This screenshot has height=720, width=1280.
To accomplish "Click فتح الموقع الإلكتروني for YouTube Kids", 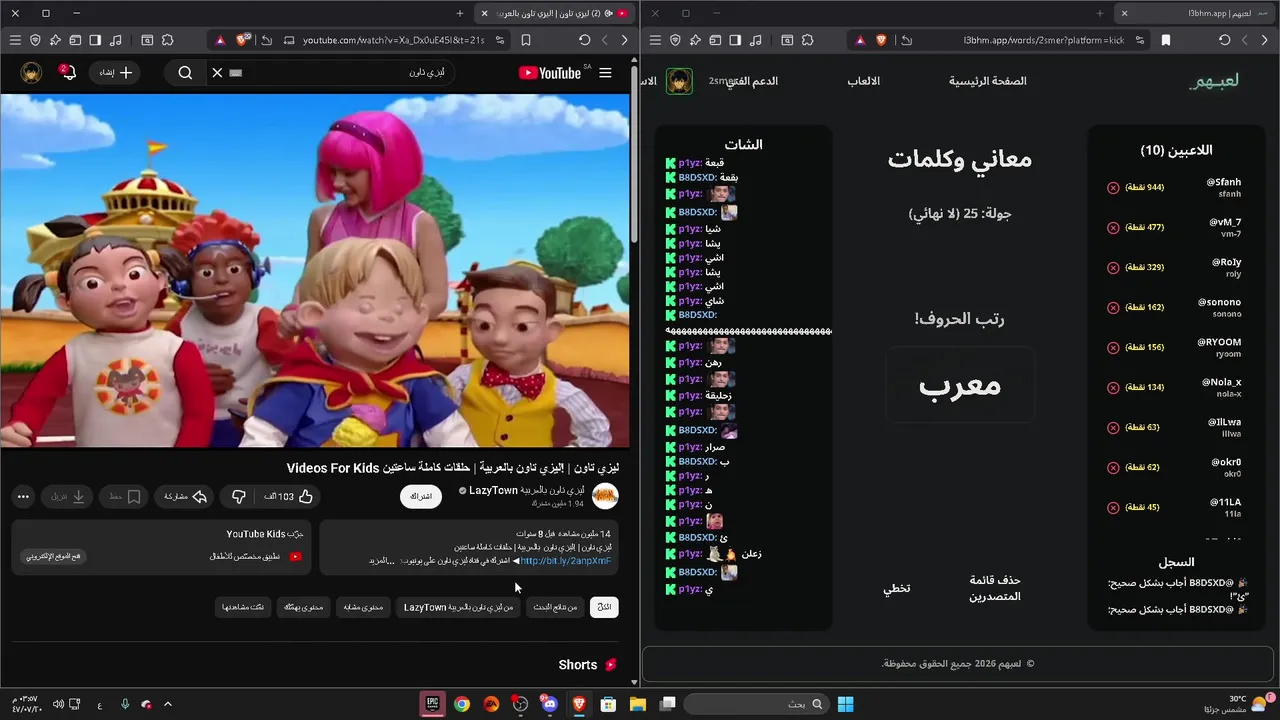I will coord(54,556).
